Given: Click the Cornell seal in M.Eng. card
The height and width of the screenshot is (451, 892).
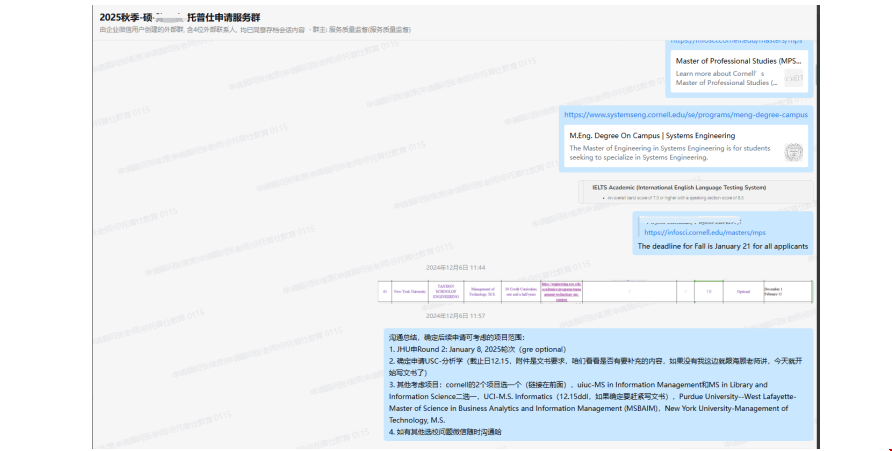Looking at the screenshot, I should click(x=794, y=152).
